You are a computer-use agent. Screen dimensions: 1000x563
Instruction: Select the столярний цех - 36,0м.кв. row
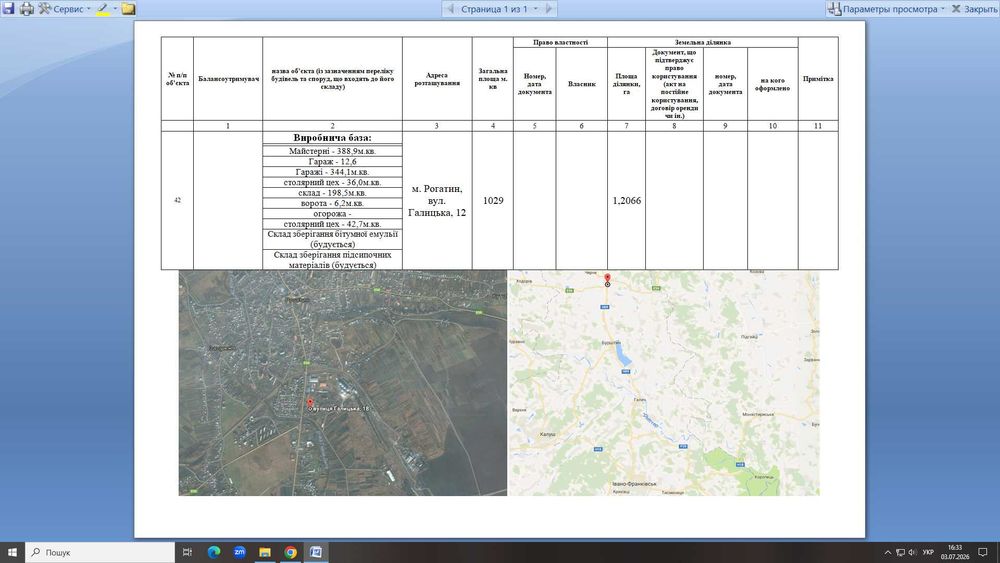pyautogui.click(x=332, y=182)
